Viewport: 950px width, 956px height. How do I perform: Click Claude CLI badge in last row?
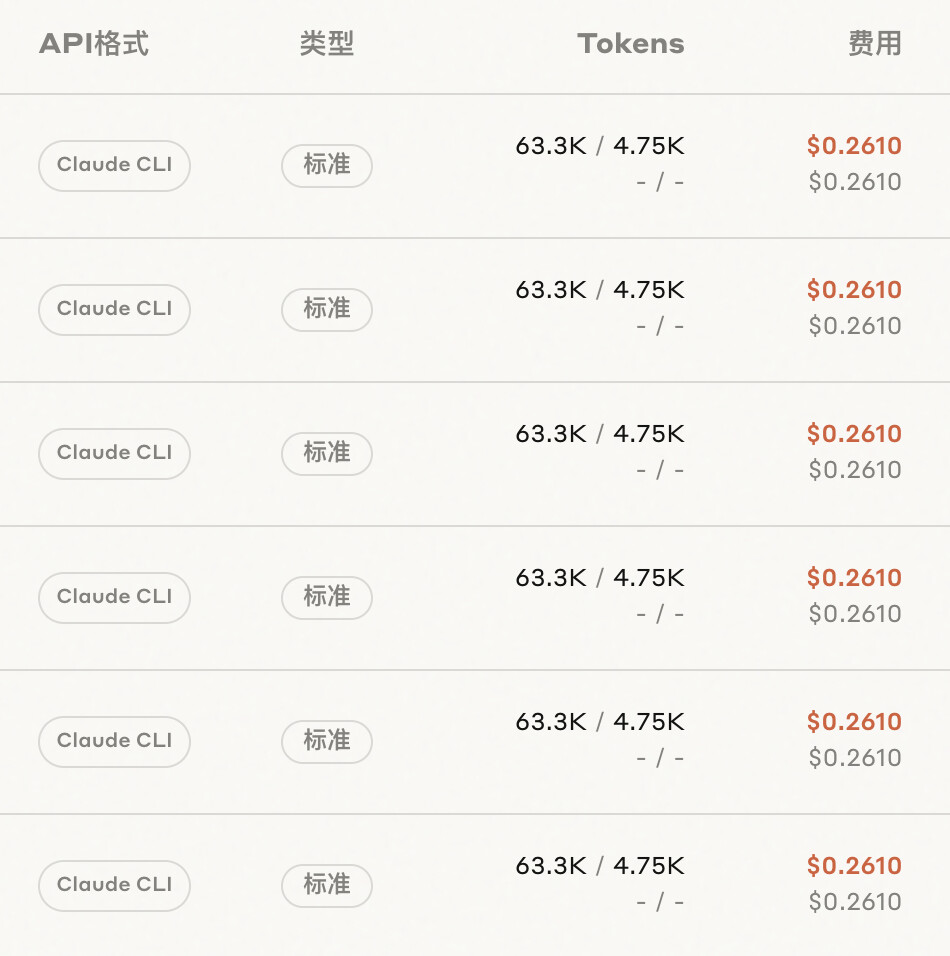115,885
